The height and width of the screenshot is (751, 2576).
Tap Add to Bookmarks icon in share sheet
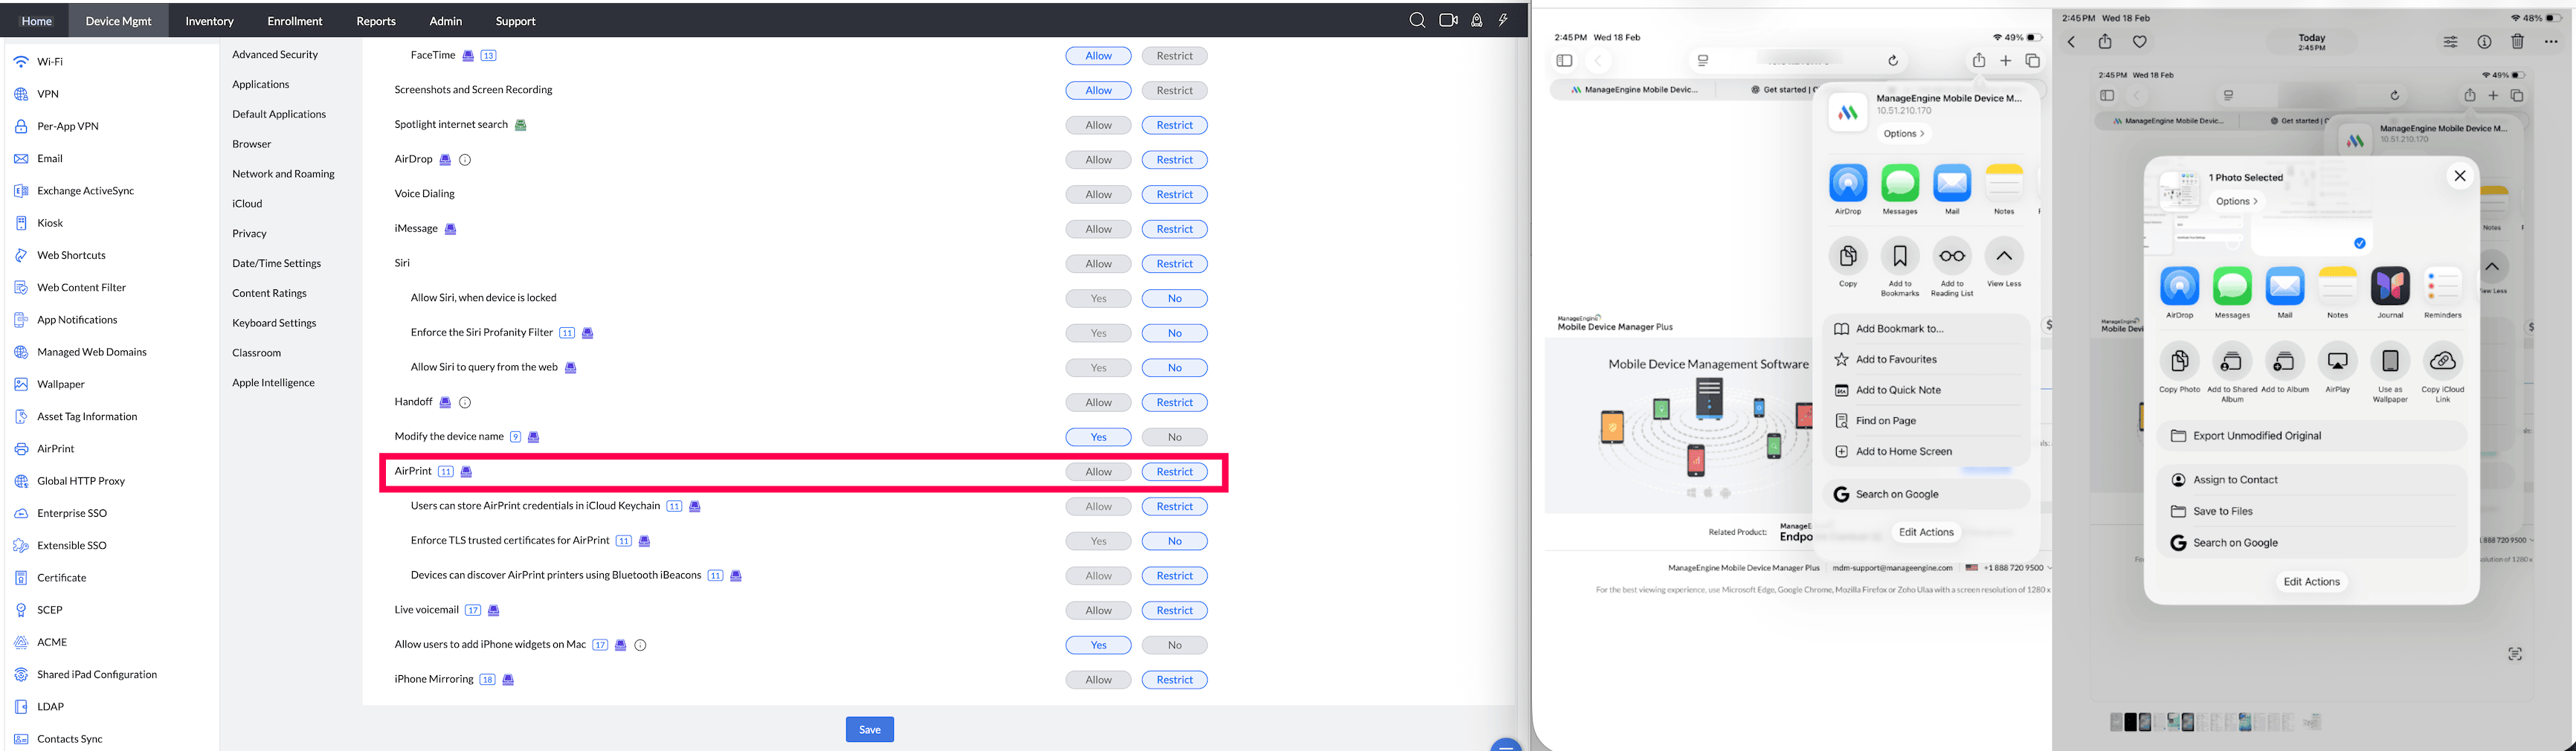[x=1900, y=256]
